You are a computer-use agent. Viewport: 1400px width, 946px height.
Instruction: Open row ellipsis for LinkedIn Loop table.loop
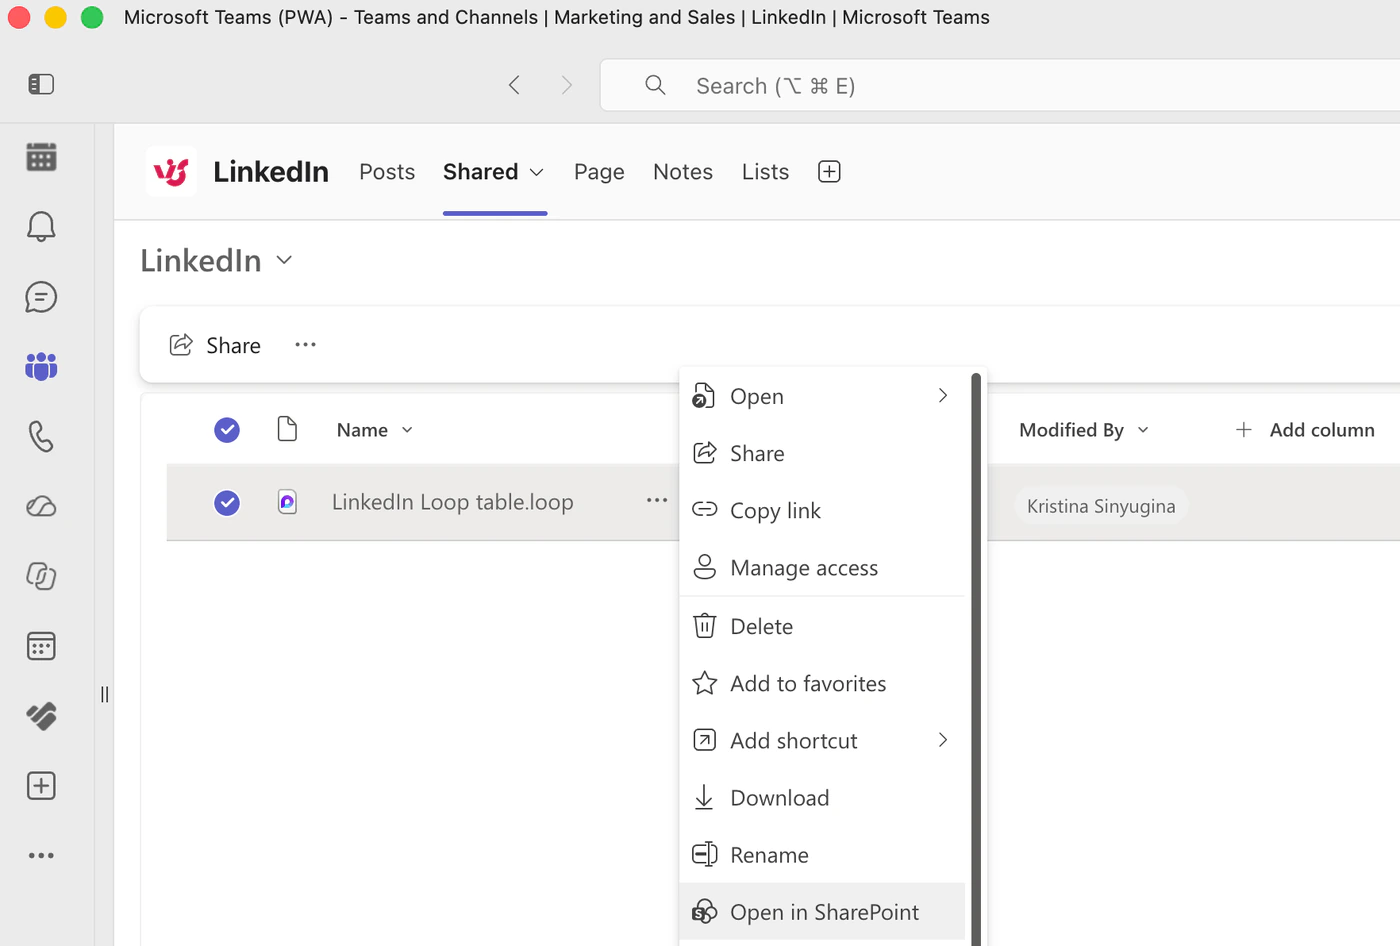657,500
